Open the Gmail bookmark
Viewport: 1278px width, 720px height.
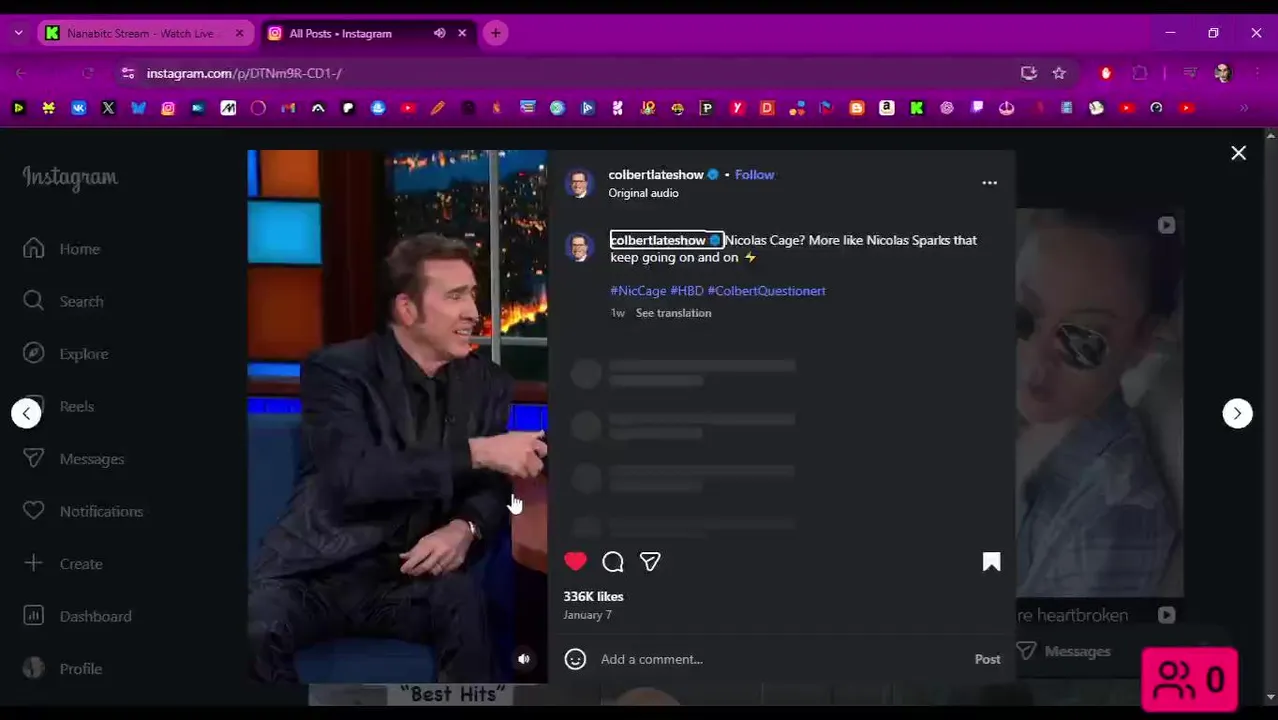click(x=288, y=108)
